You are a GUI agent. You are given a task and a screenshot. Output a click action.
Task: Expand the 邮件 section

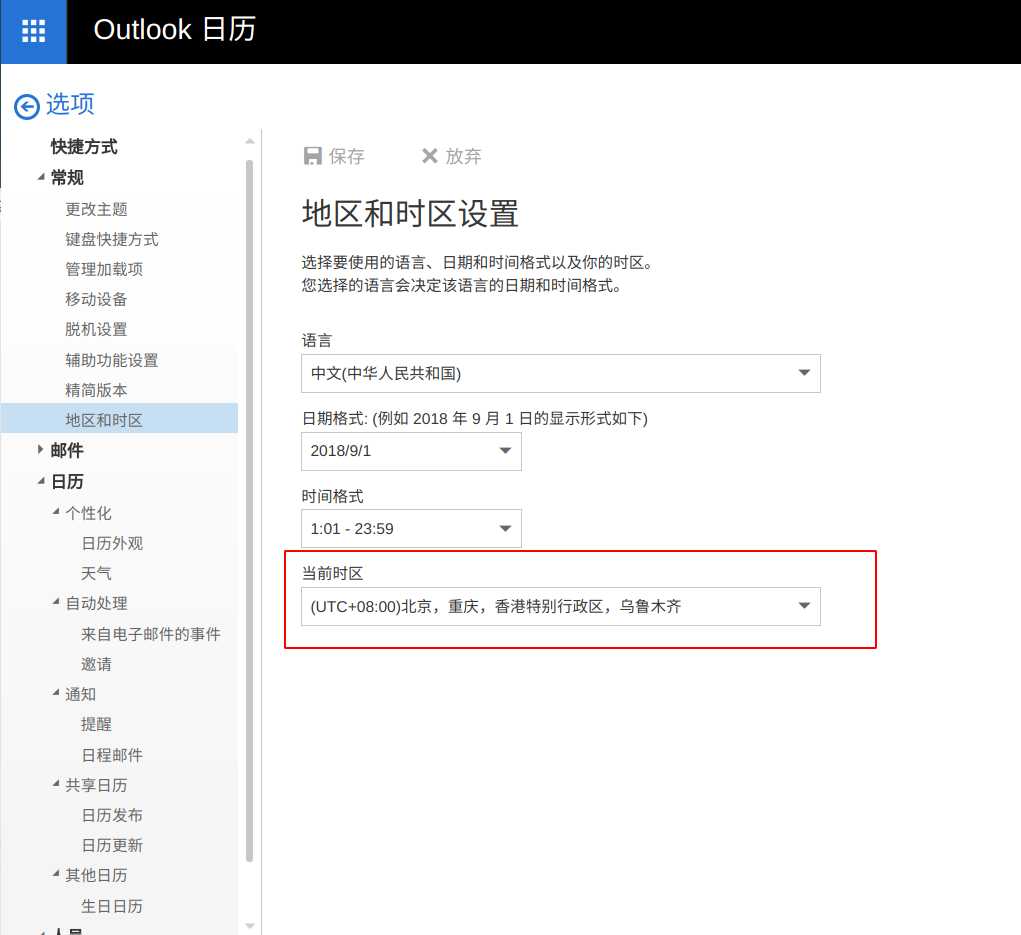pos(40,449)
